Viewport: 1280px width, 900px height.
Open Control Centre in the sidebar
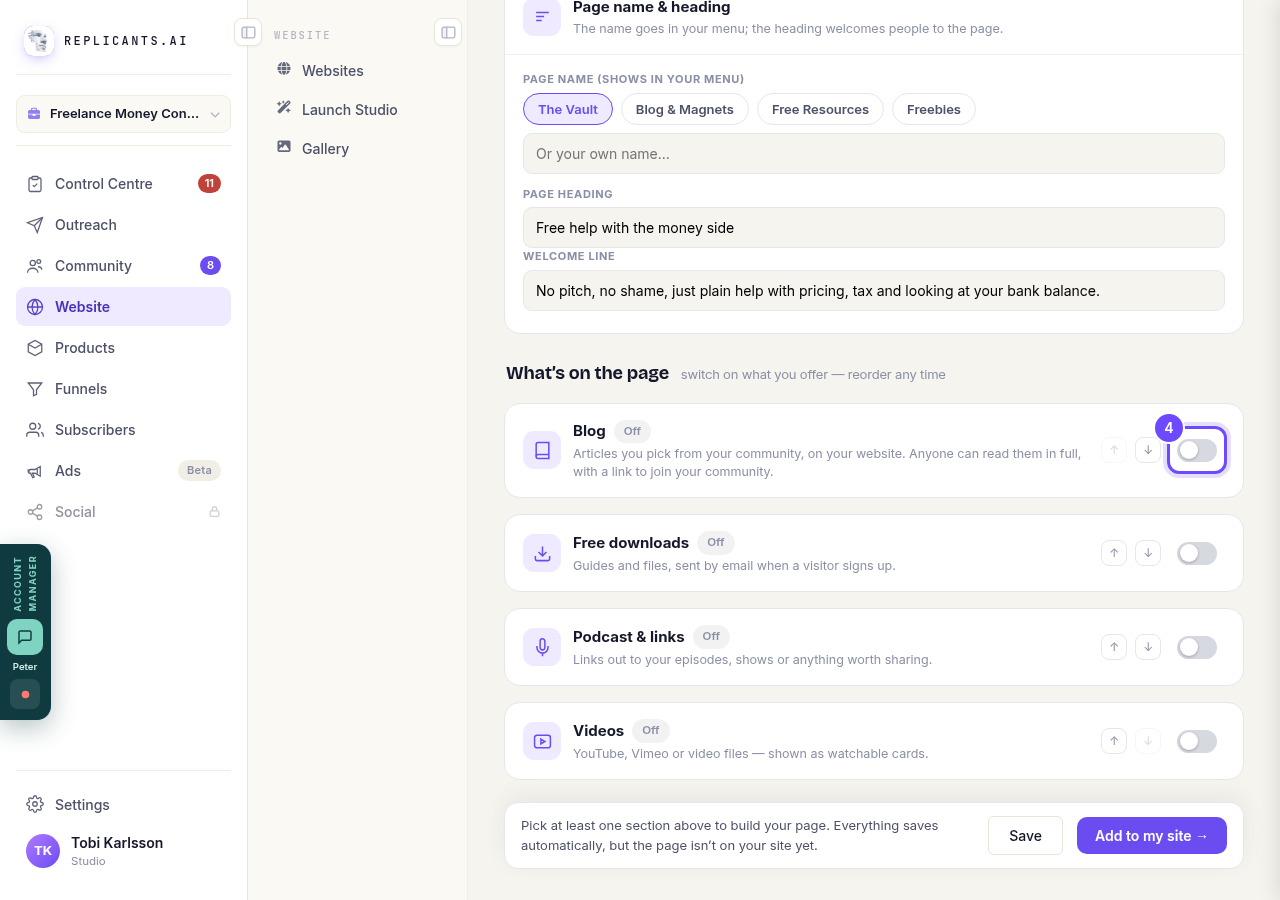coord(123,184)
